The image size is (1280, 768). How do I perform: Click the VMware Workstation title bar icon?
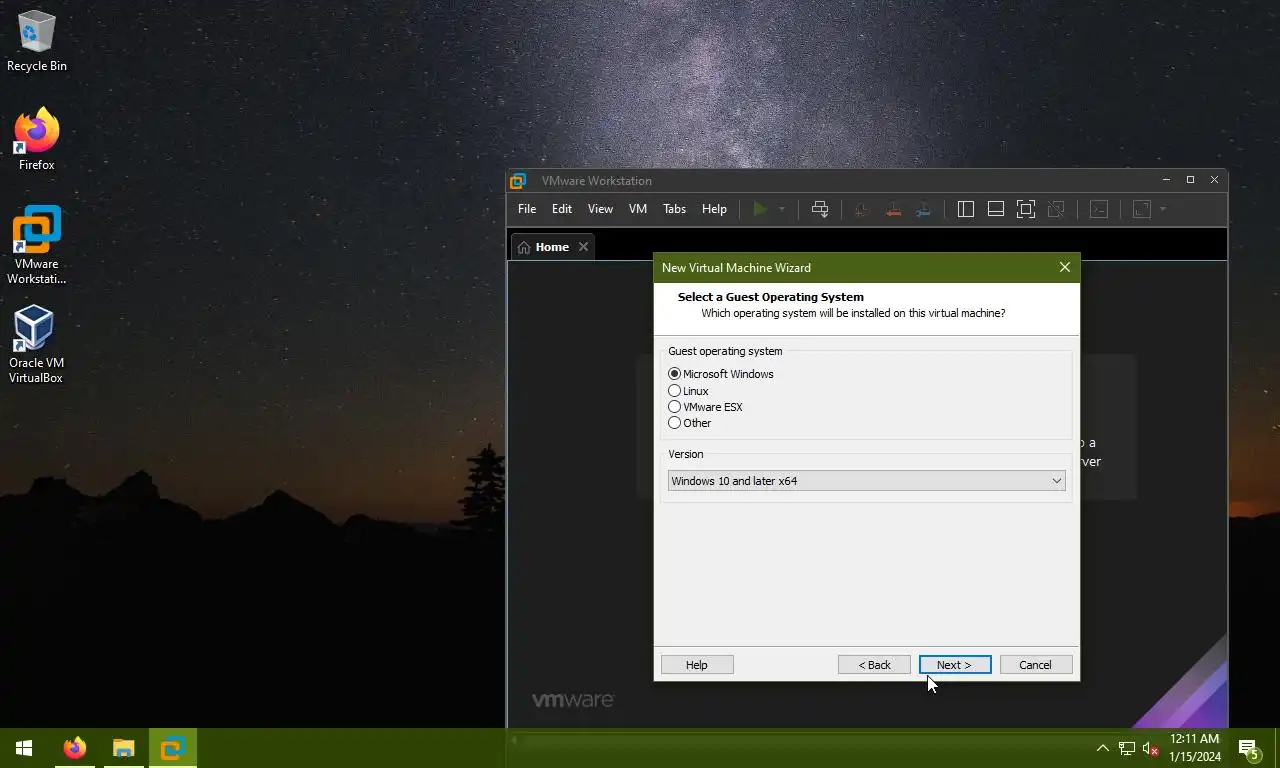coord(518,181)
